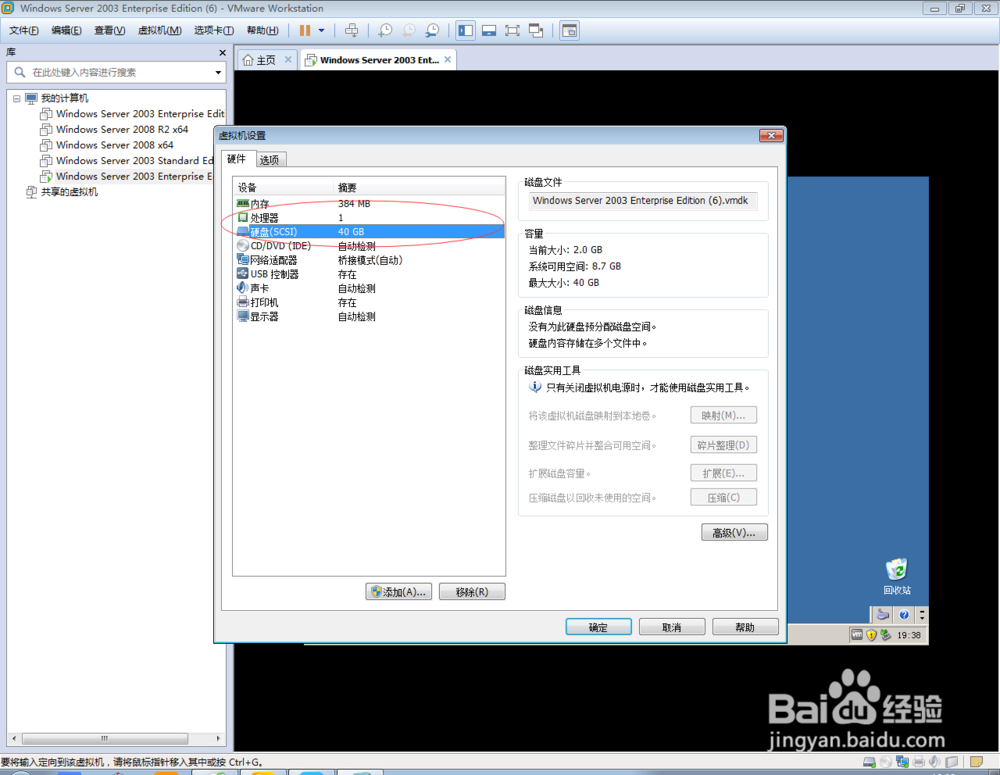
Task: Select Windows Server 2008 R2 x64 in library
Action: click(122, 129)
